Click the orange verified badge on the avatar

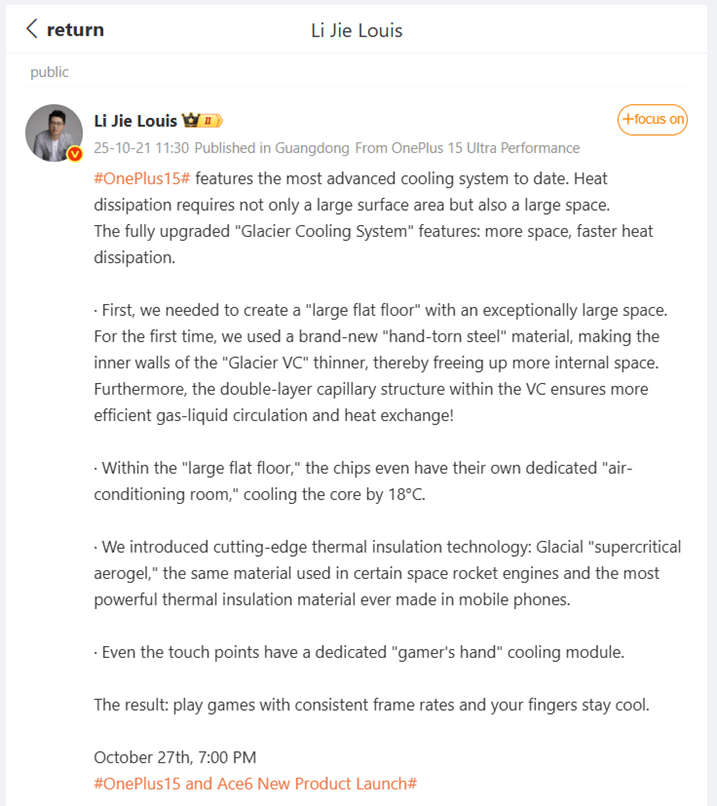(73, 154)
